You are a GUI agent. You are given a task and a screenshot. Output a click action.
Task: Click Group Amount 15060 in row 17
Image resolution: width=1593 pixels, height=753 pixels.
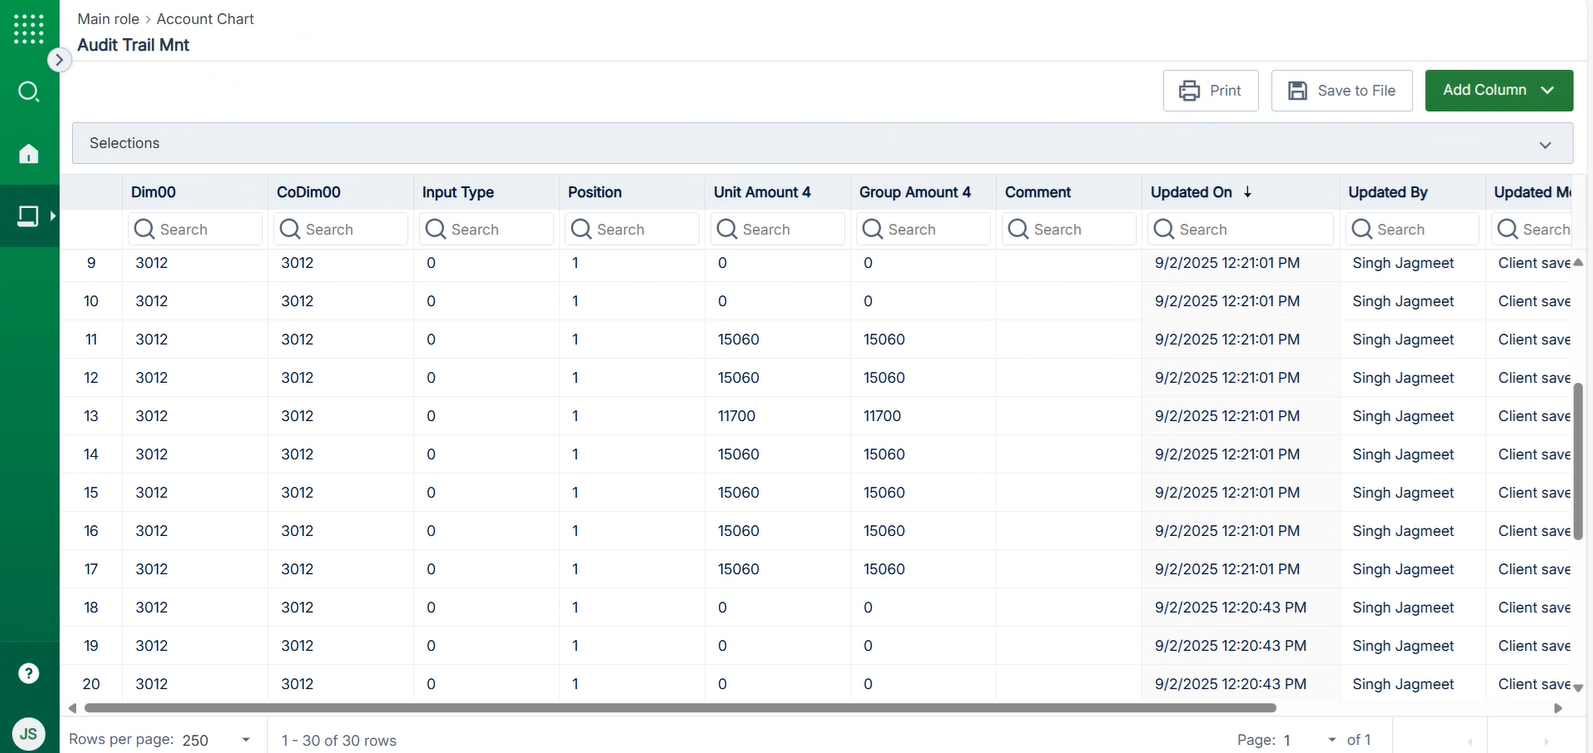tap(884, 569)
